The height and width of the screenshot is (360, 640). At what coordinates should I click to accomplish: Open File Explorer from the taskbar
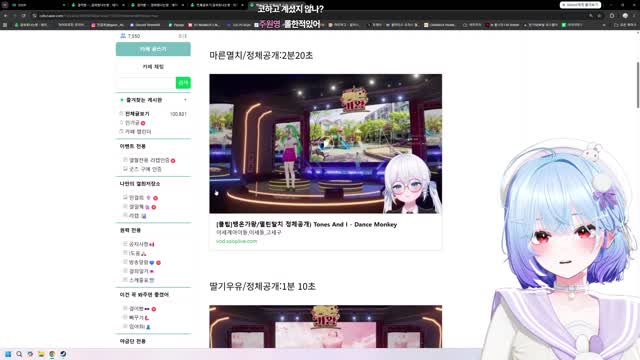pyautogui.click(x=41, y=354)
